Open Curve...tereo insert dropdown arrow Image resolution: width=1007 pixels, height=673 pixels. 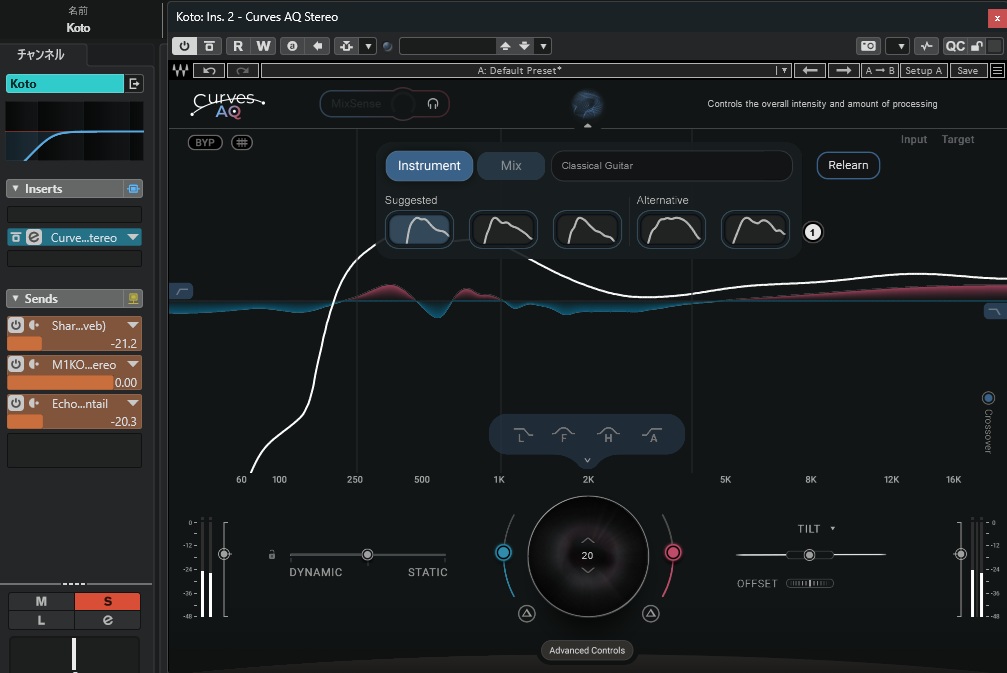pos(133,238)
